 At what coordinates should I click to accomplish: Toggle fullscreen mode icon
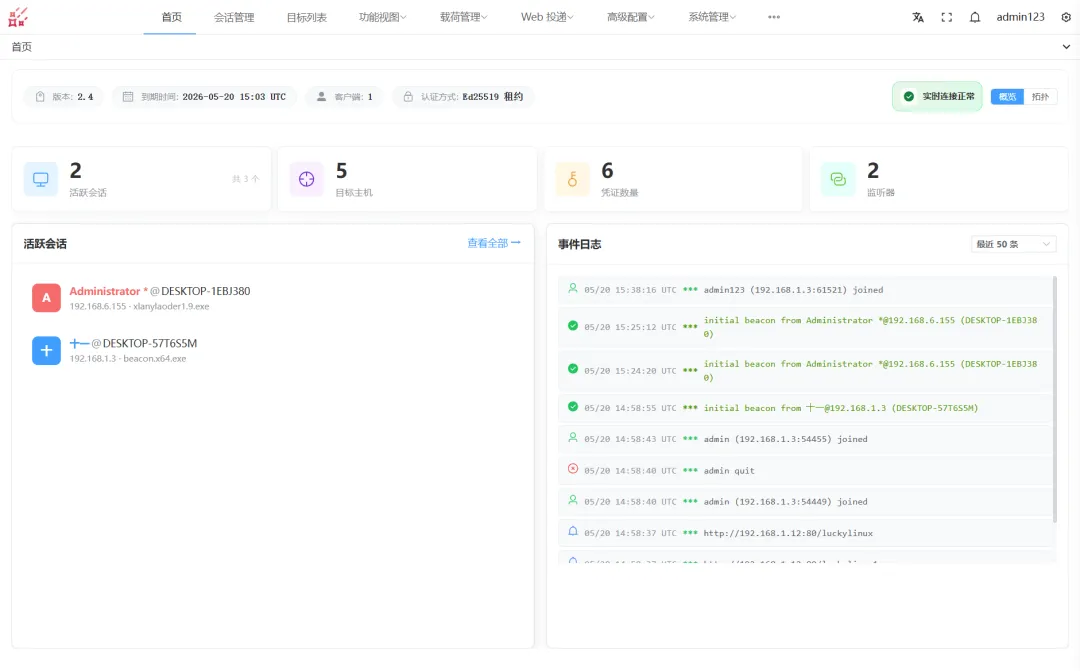(x=946, y=17)
